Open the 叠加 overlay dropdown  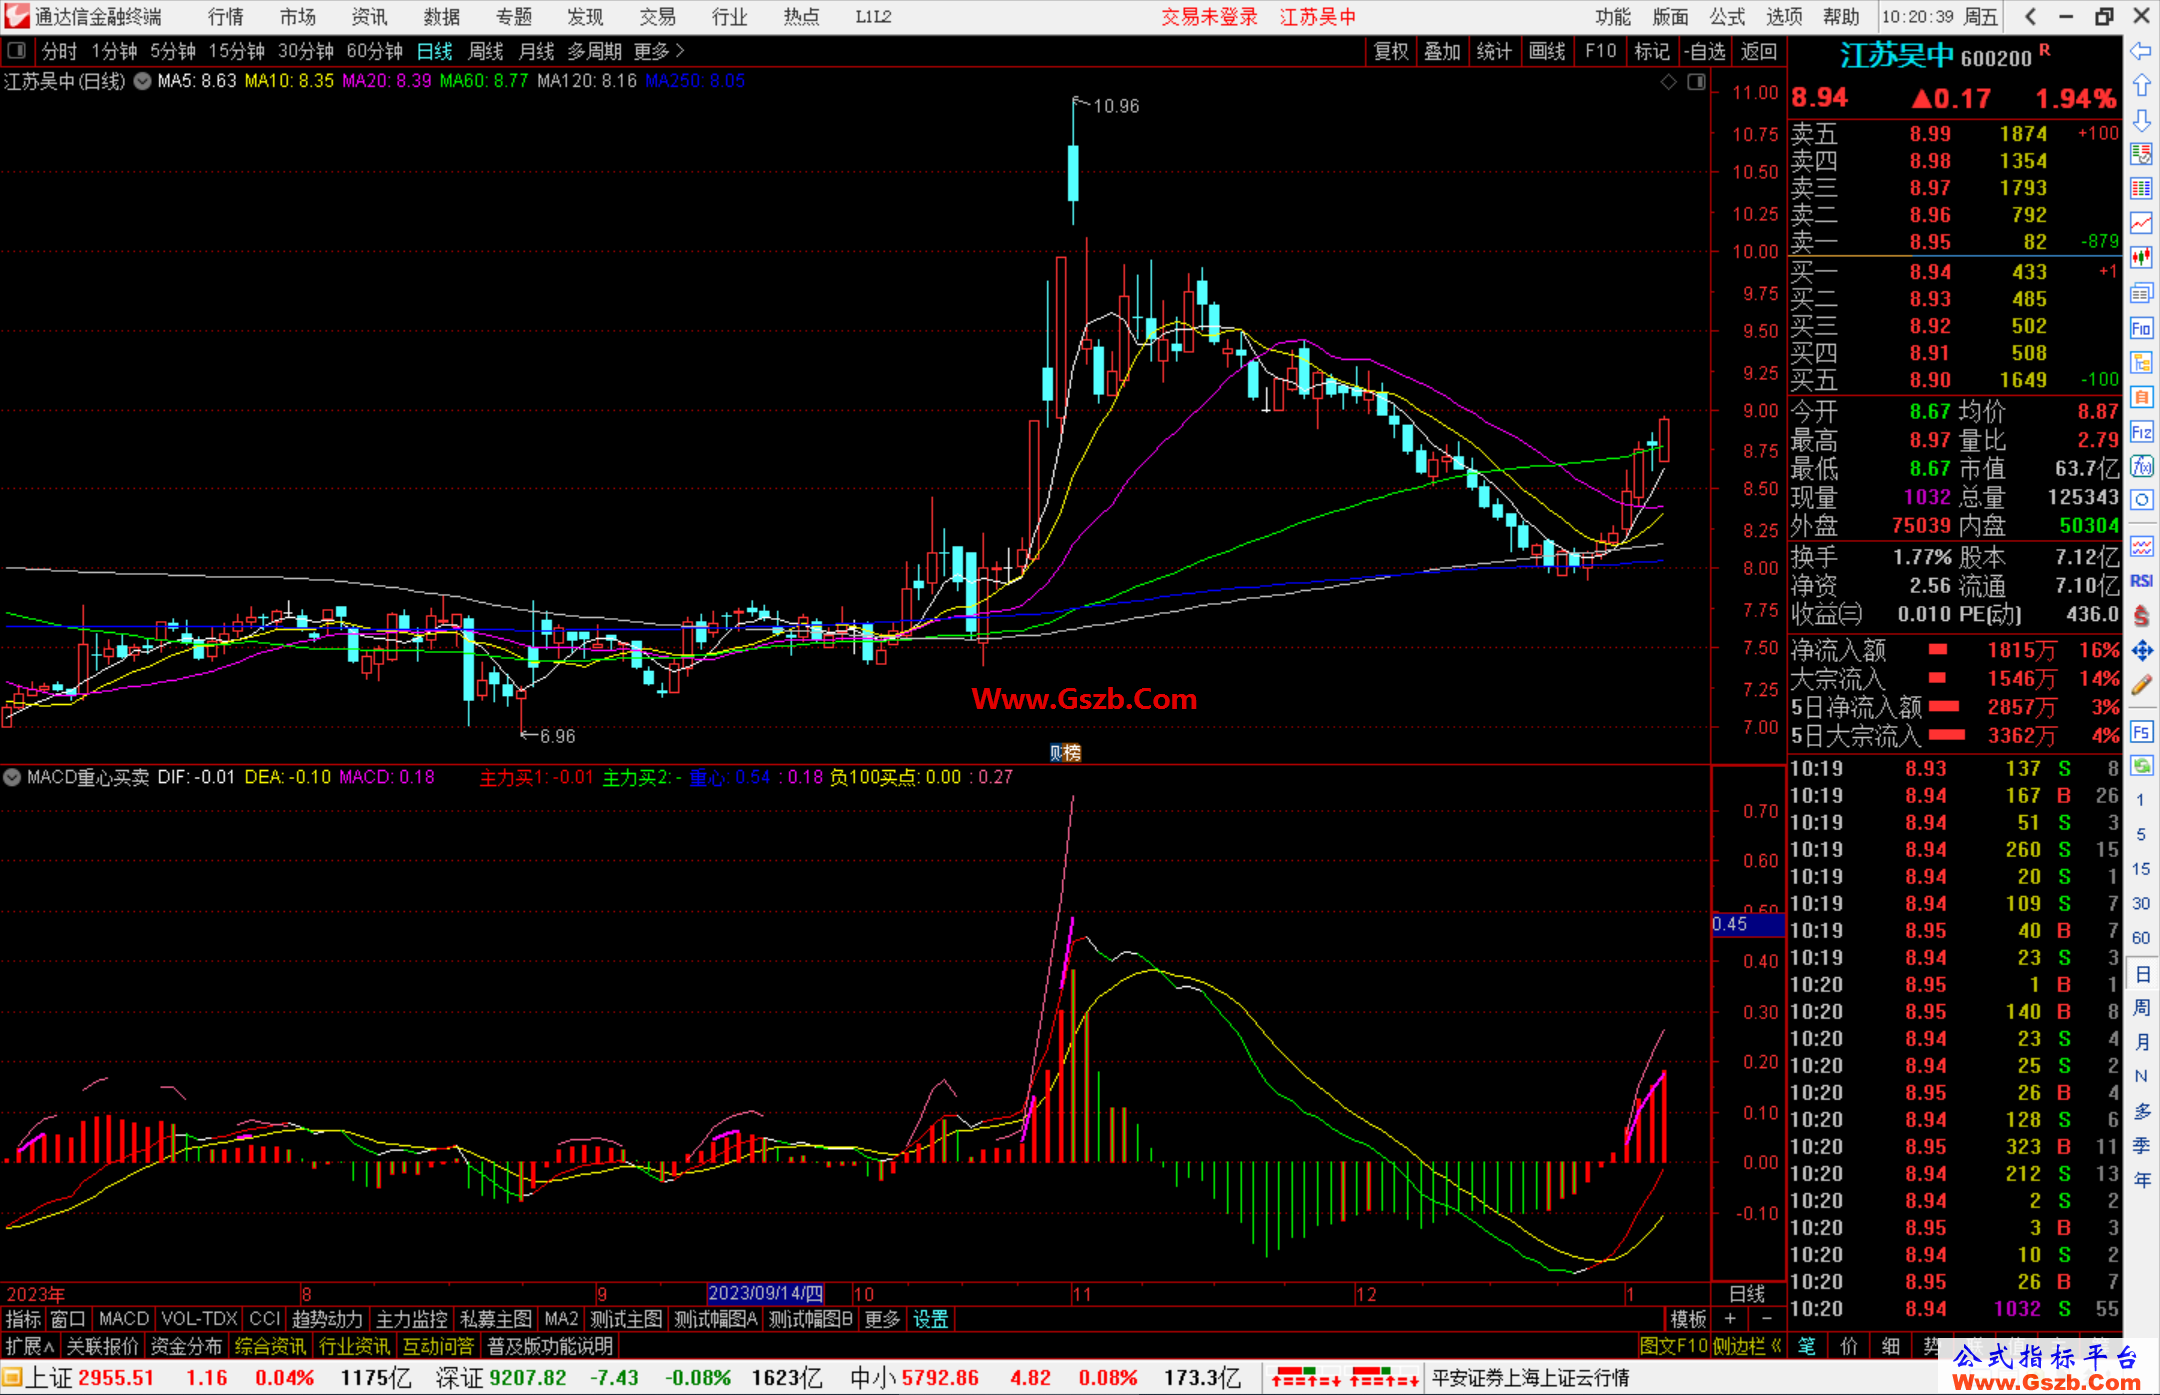[1442, 51]
